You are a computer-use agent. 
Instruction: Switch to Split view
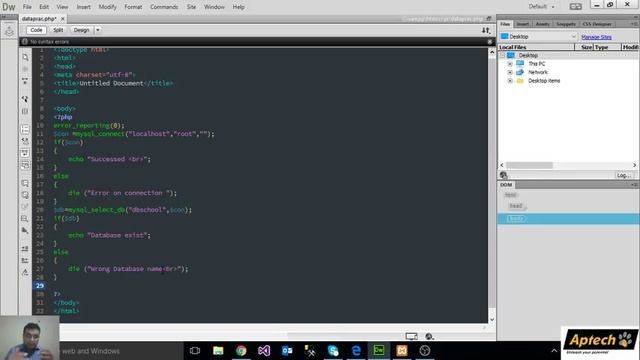click(58, 30)
